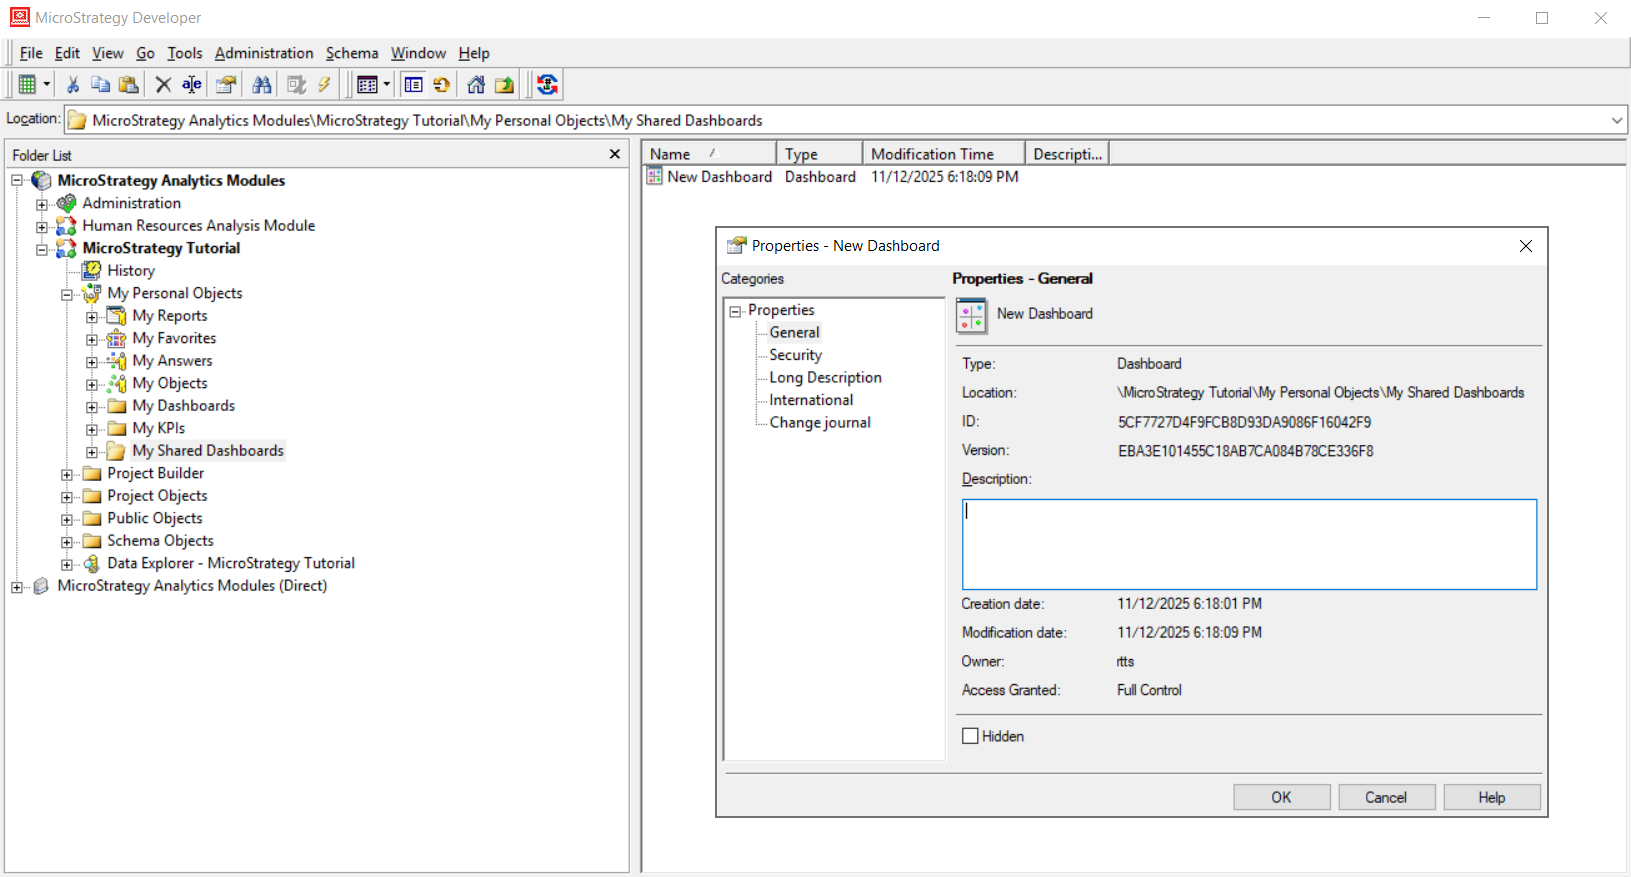The height and width of the screenshot is (877, 1631).
Task: Collapse the My Personal Objects tree node
Action: (67, 294)
